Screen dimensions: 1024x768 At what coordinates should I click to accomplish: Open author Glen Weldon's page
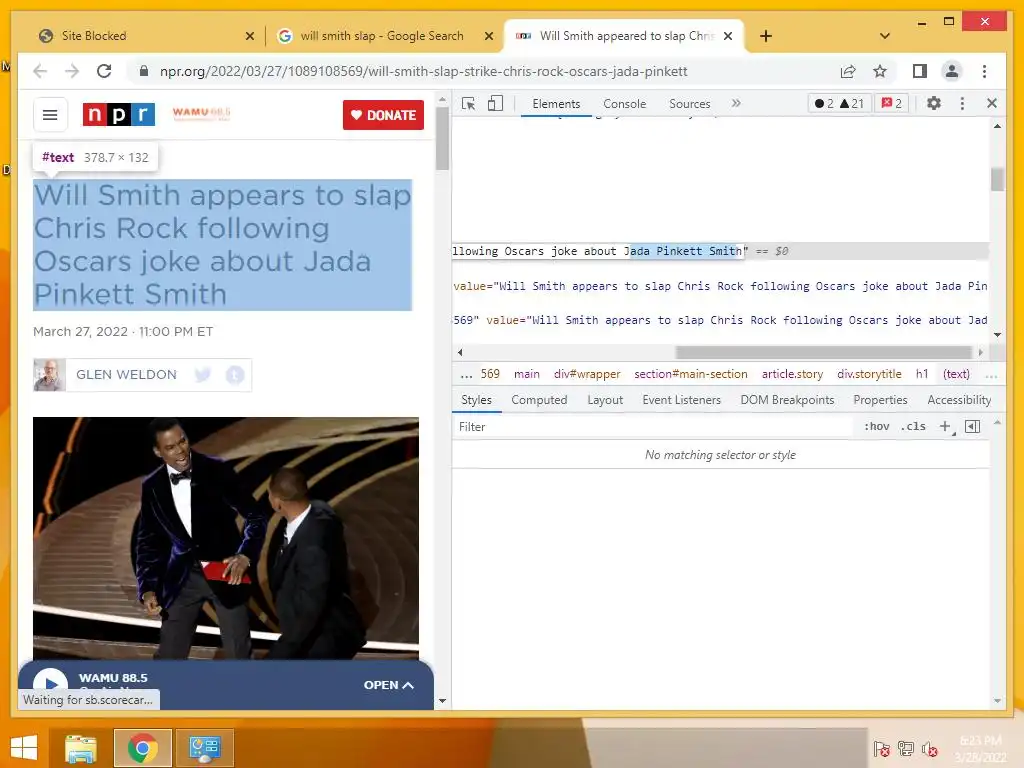click(x=126, y=374)
